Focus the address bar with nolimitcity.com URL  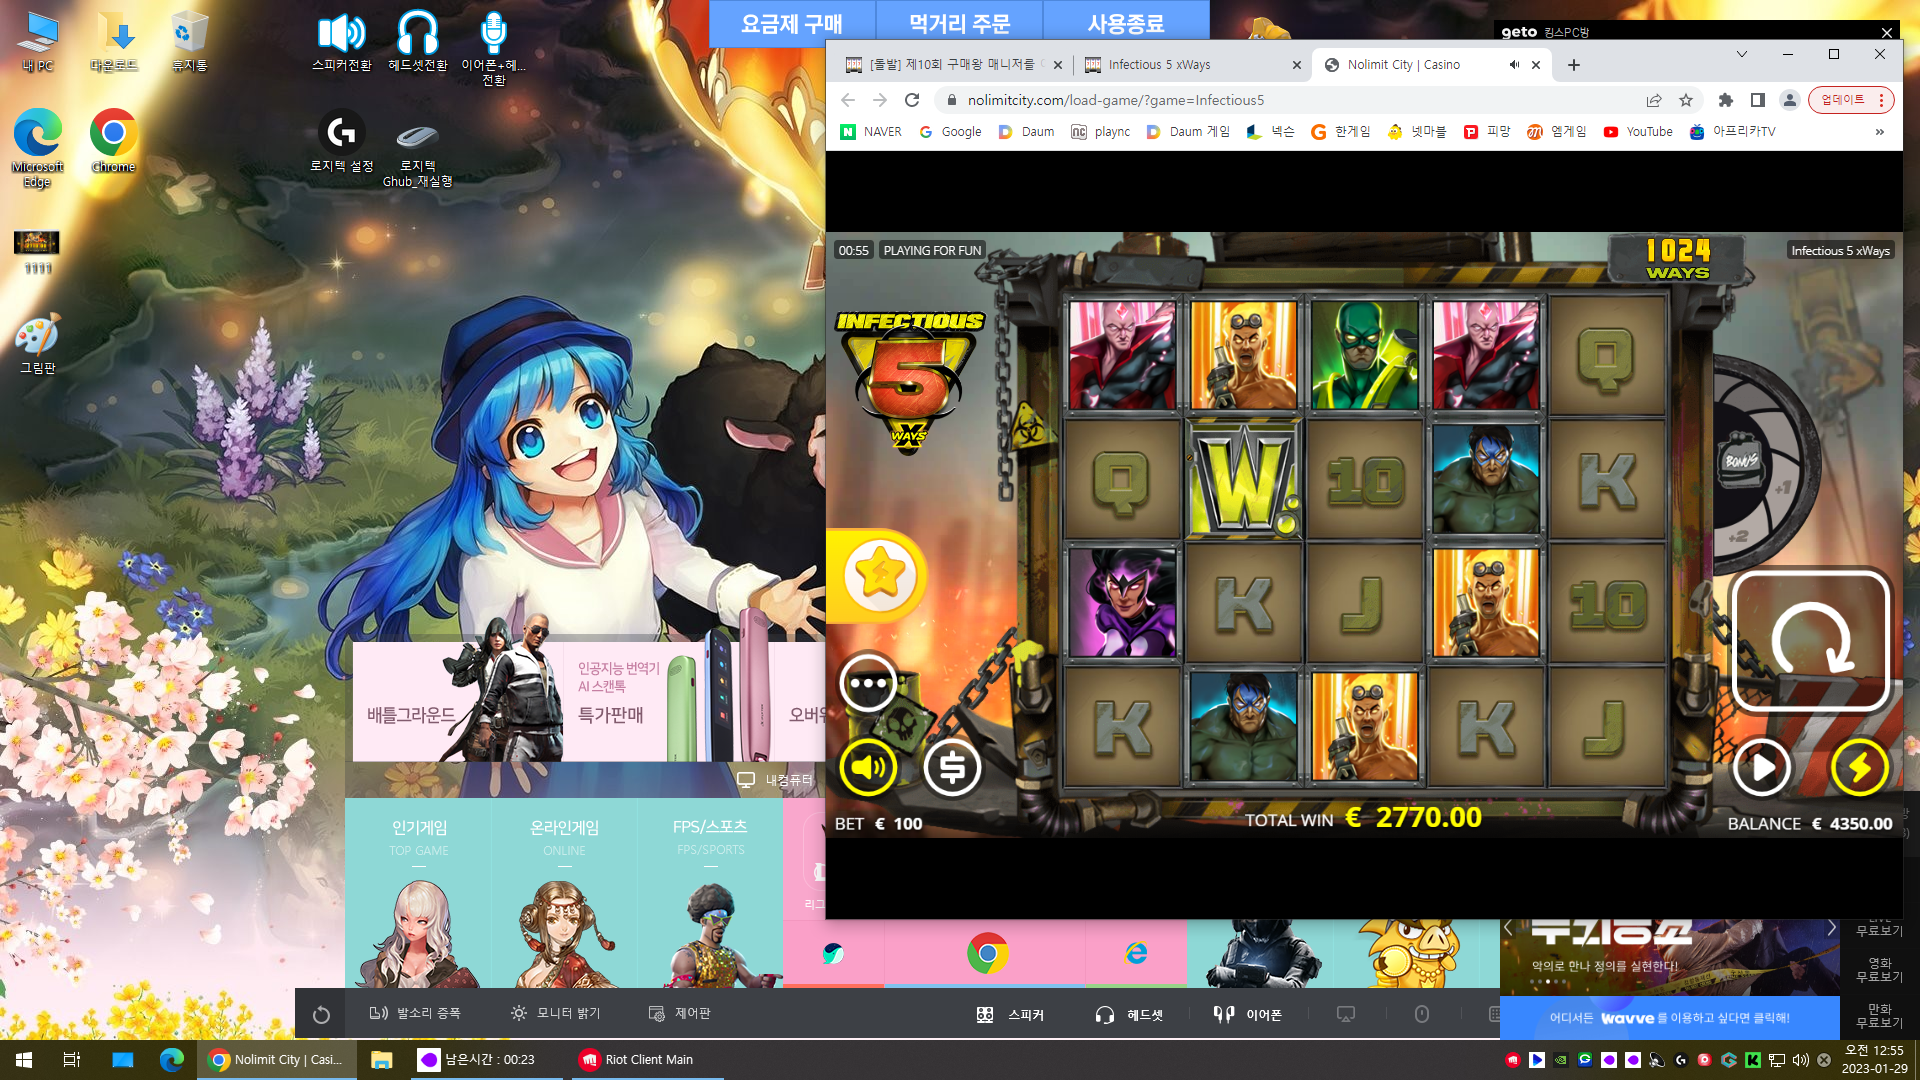pos(1290,100)
